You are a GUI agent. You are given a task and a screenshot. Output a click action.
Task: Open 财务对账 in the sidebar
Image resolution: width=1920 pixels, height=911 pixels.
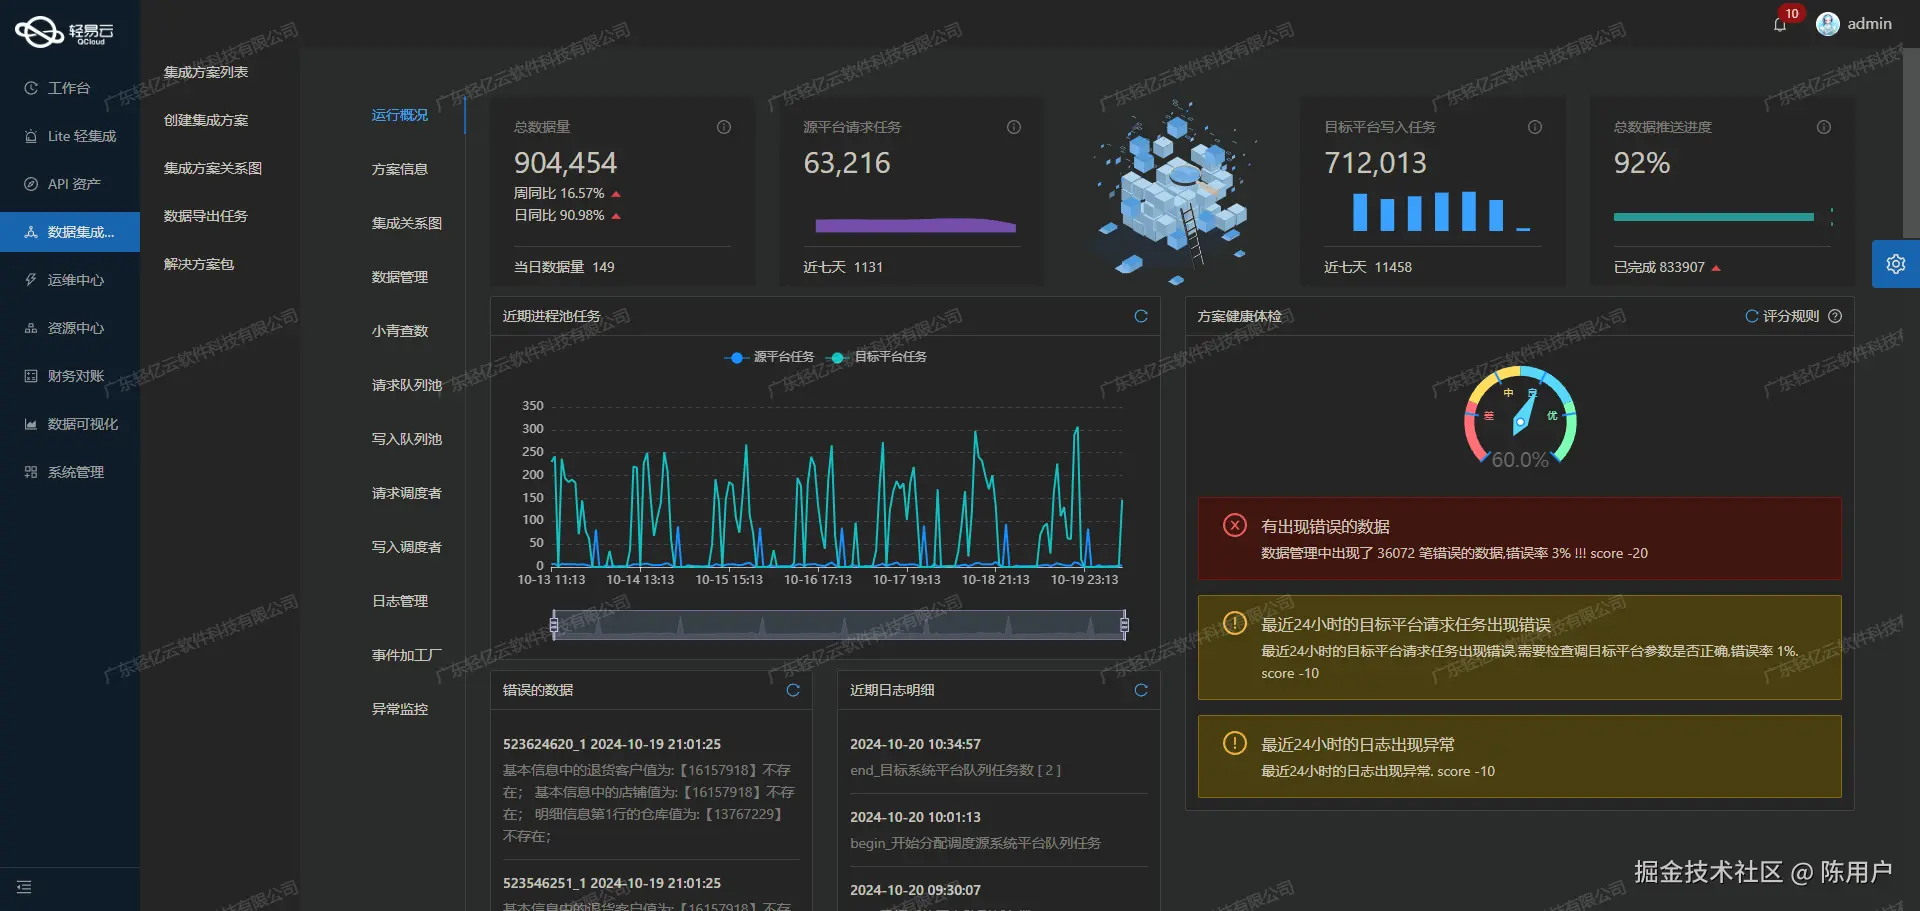pos(70,376)
